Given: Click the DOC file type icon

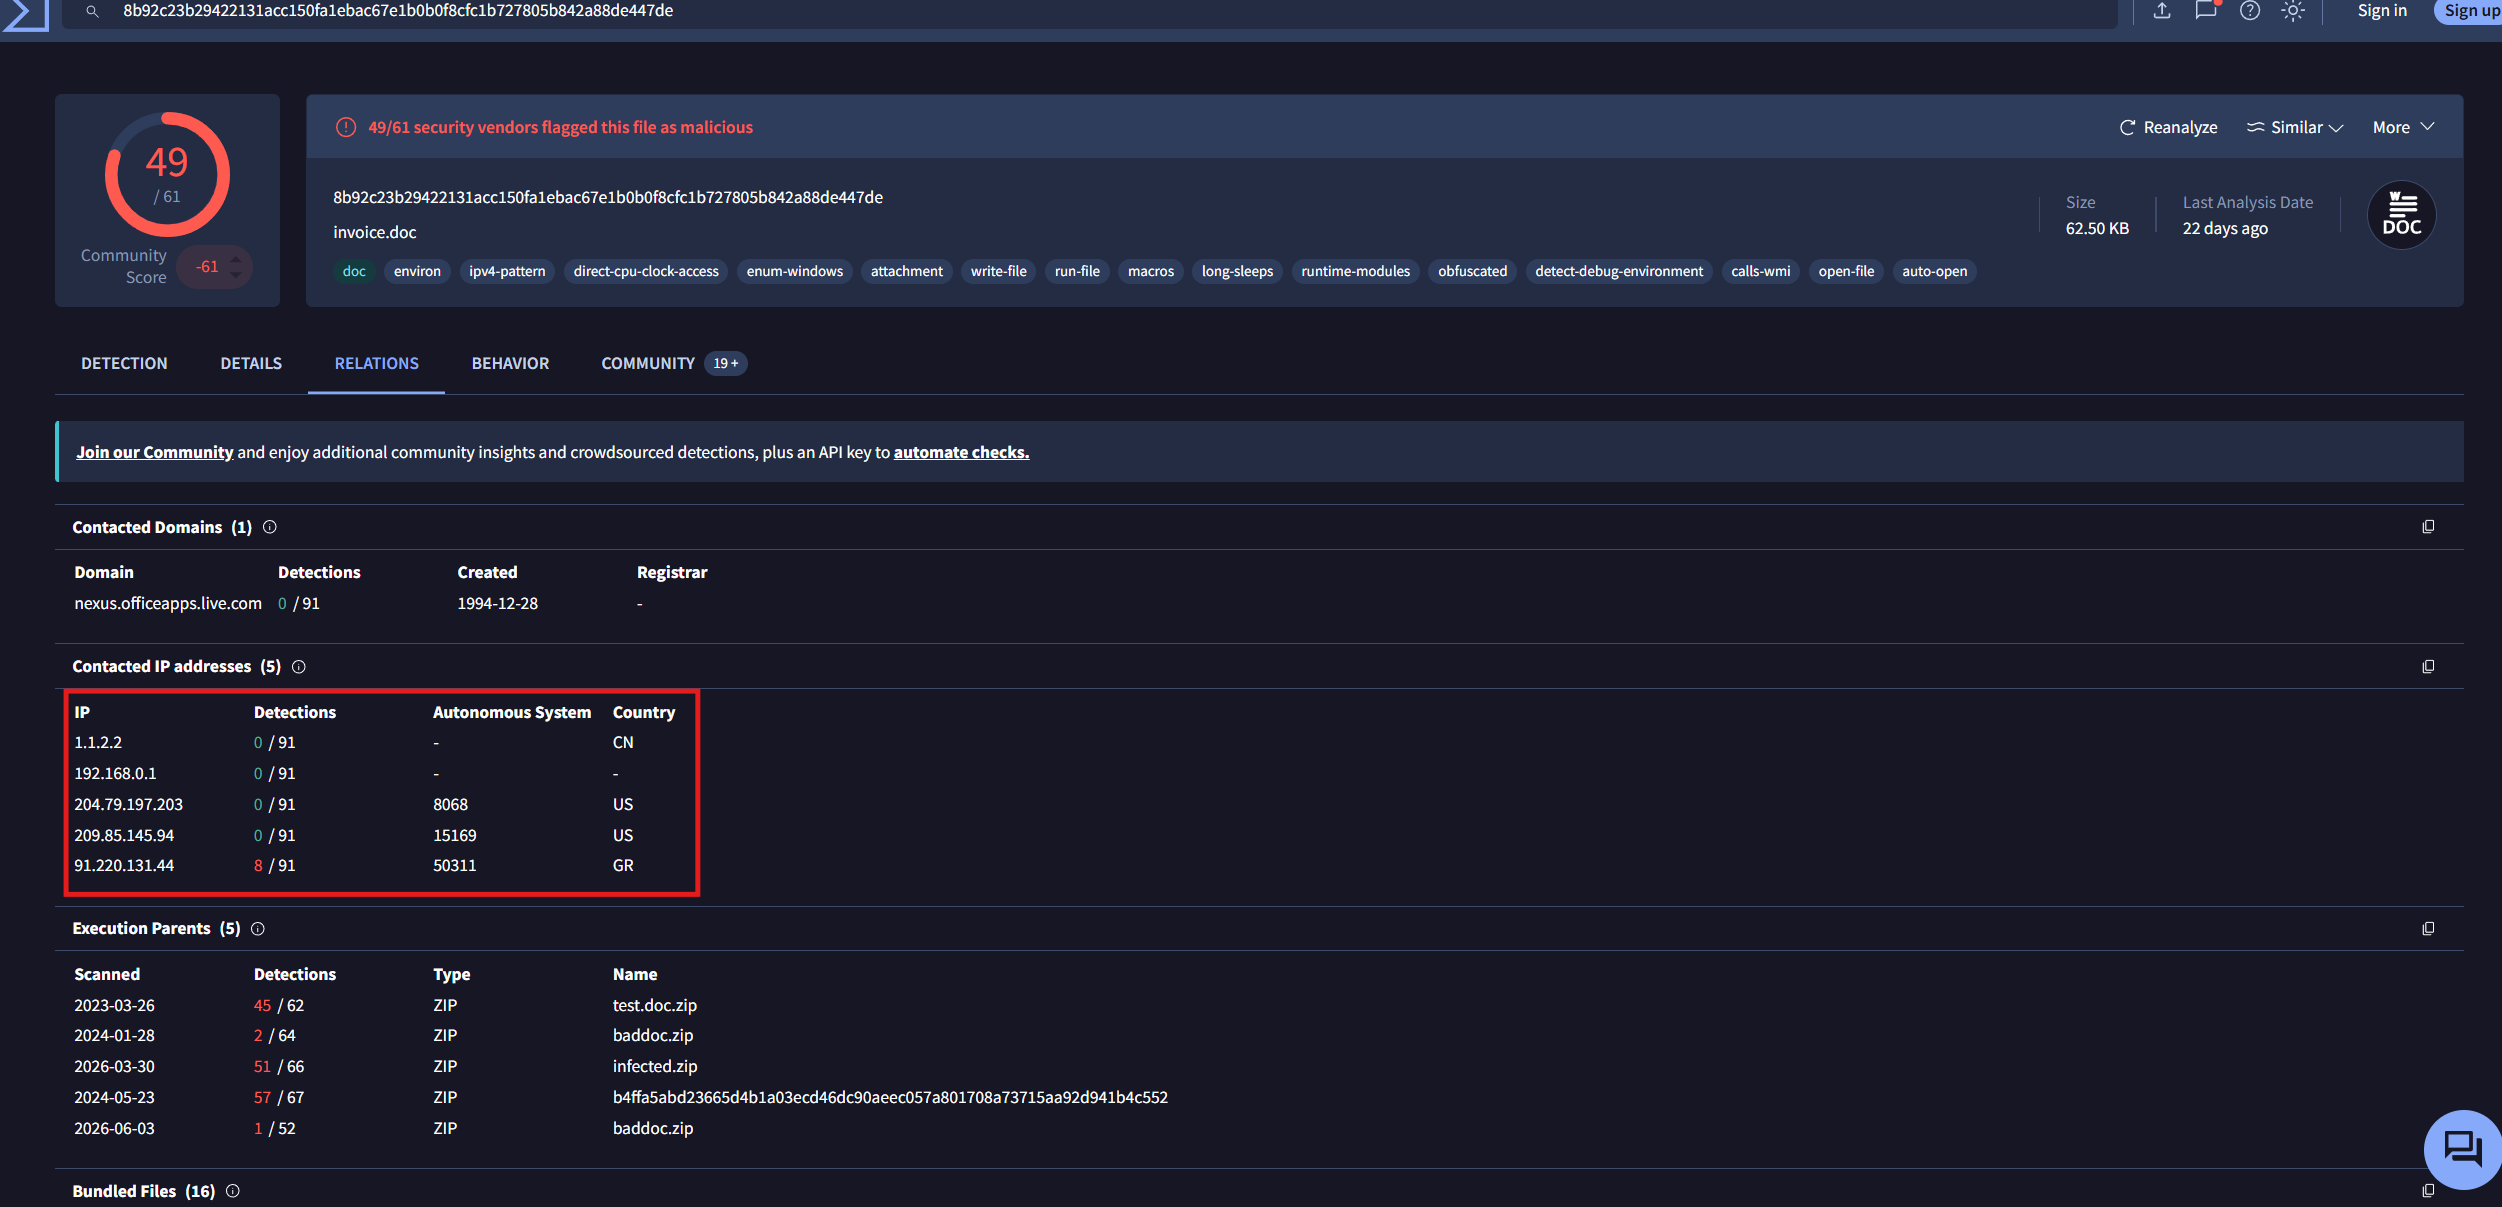Looking at the screenshot, I should click(2401, 215).
